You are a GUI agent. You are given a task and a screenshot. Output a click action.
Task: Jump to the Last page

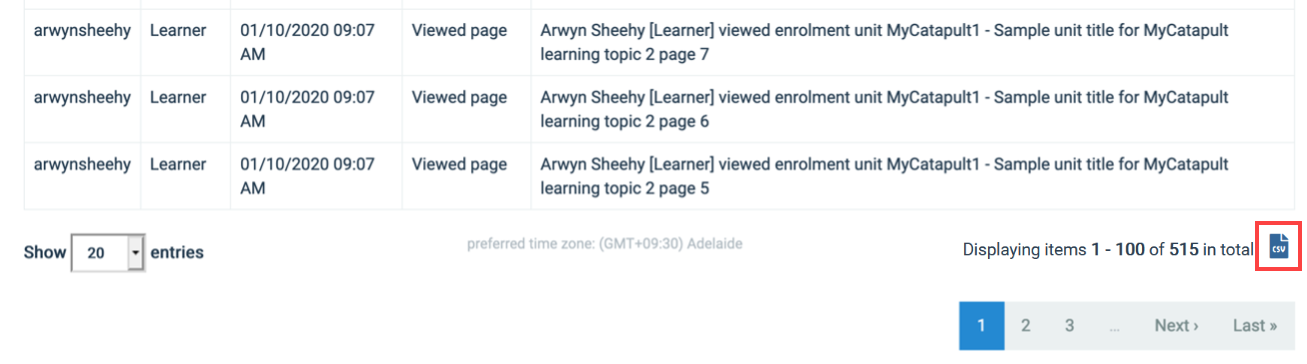1255,325
